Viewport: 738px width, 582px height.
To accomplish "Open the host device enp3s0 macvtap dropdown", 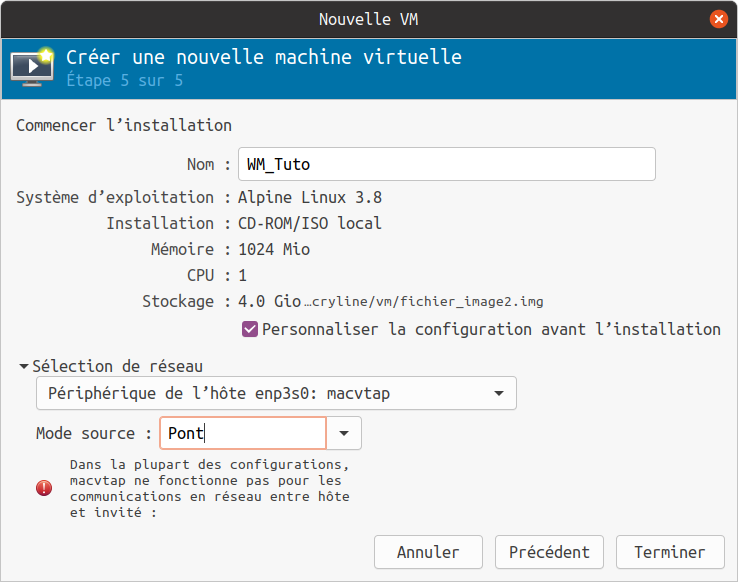I will pyautogui.click(x=276, y=394).
